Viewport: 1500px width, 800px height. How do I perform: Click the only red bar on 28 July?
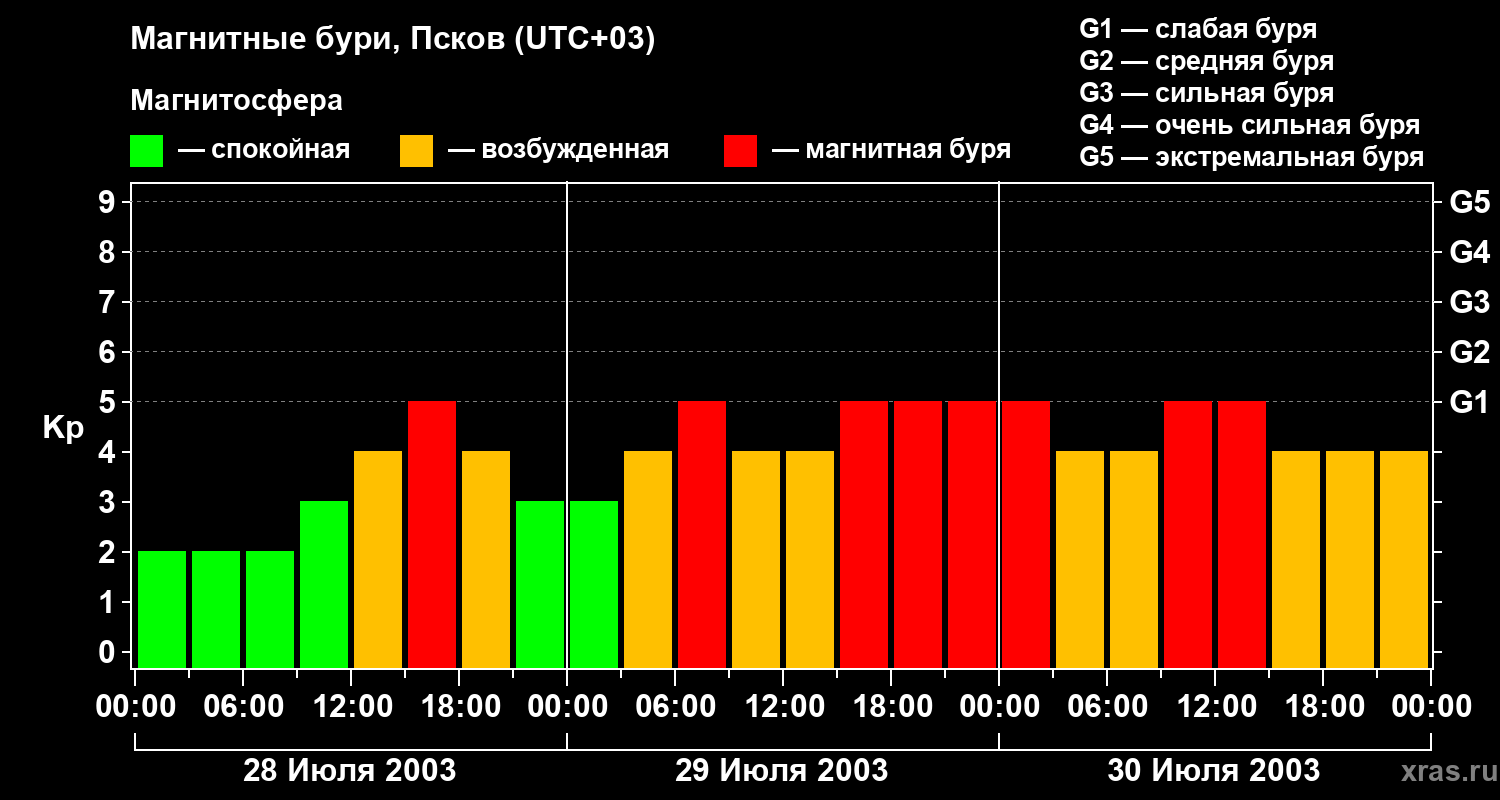point(432,534)
